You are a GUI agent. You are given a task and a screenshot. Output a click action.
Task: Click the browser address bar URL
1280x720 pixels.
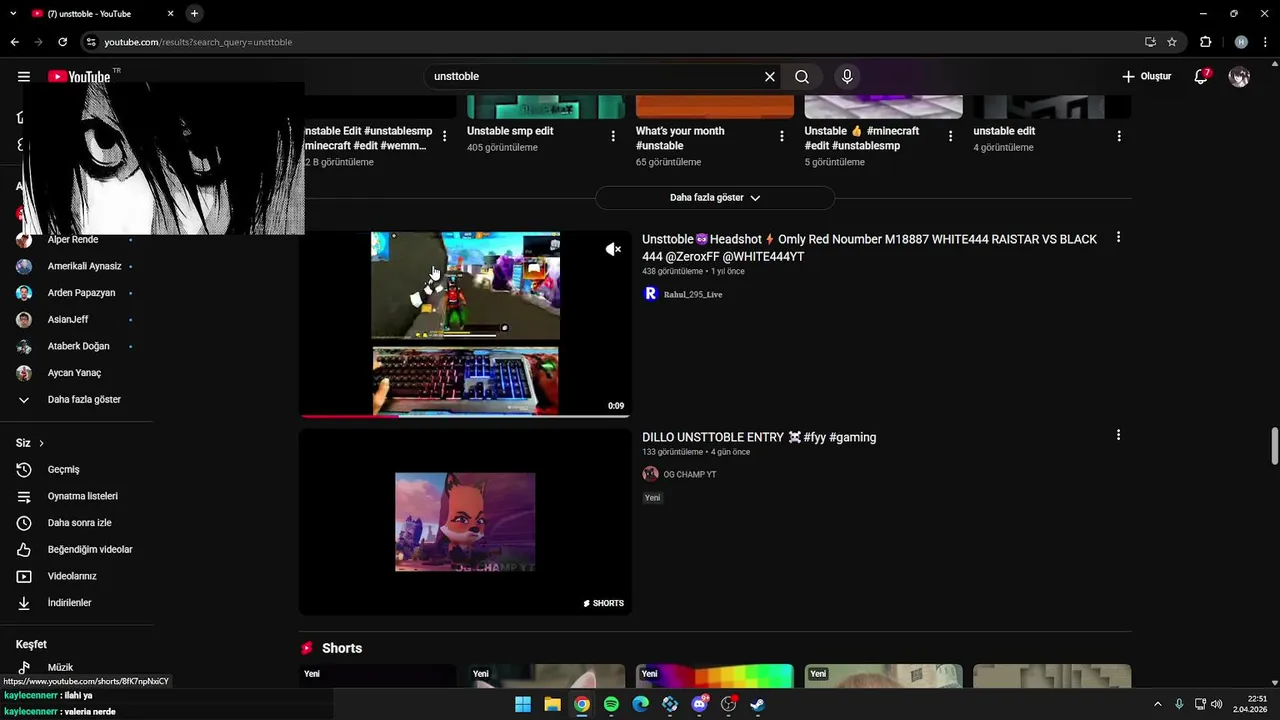coord(198,42)
